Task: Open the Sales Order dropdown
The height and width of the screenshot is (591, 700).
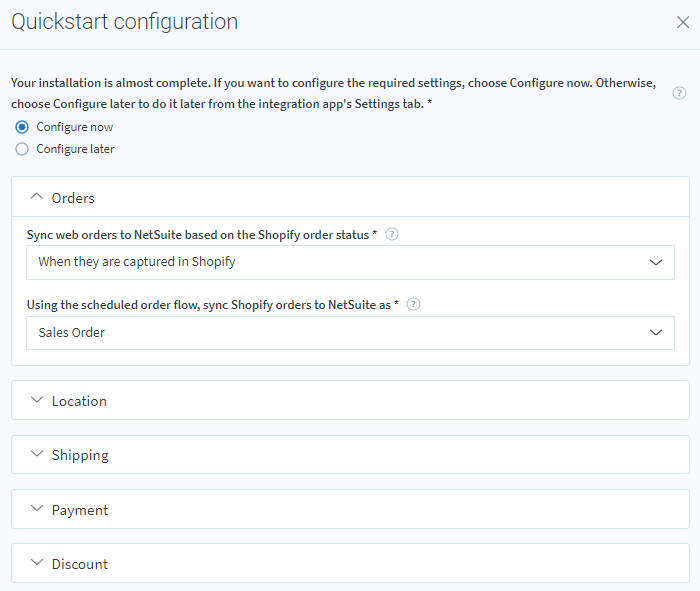Action: [x=350, y=333]
